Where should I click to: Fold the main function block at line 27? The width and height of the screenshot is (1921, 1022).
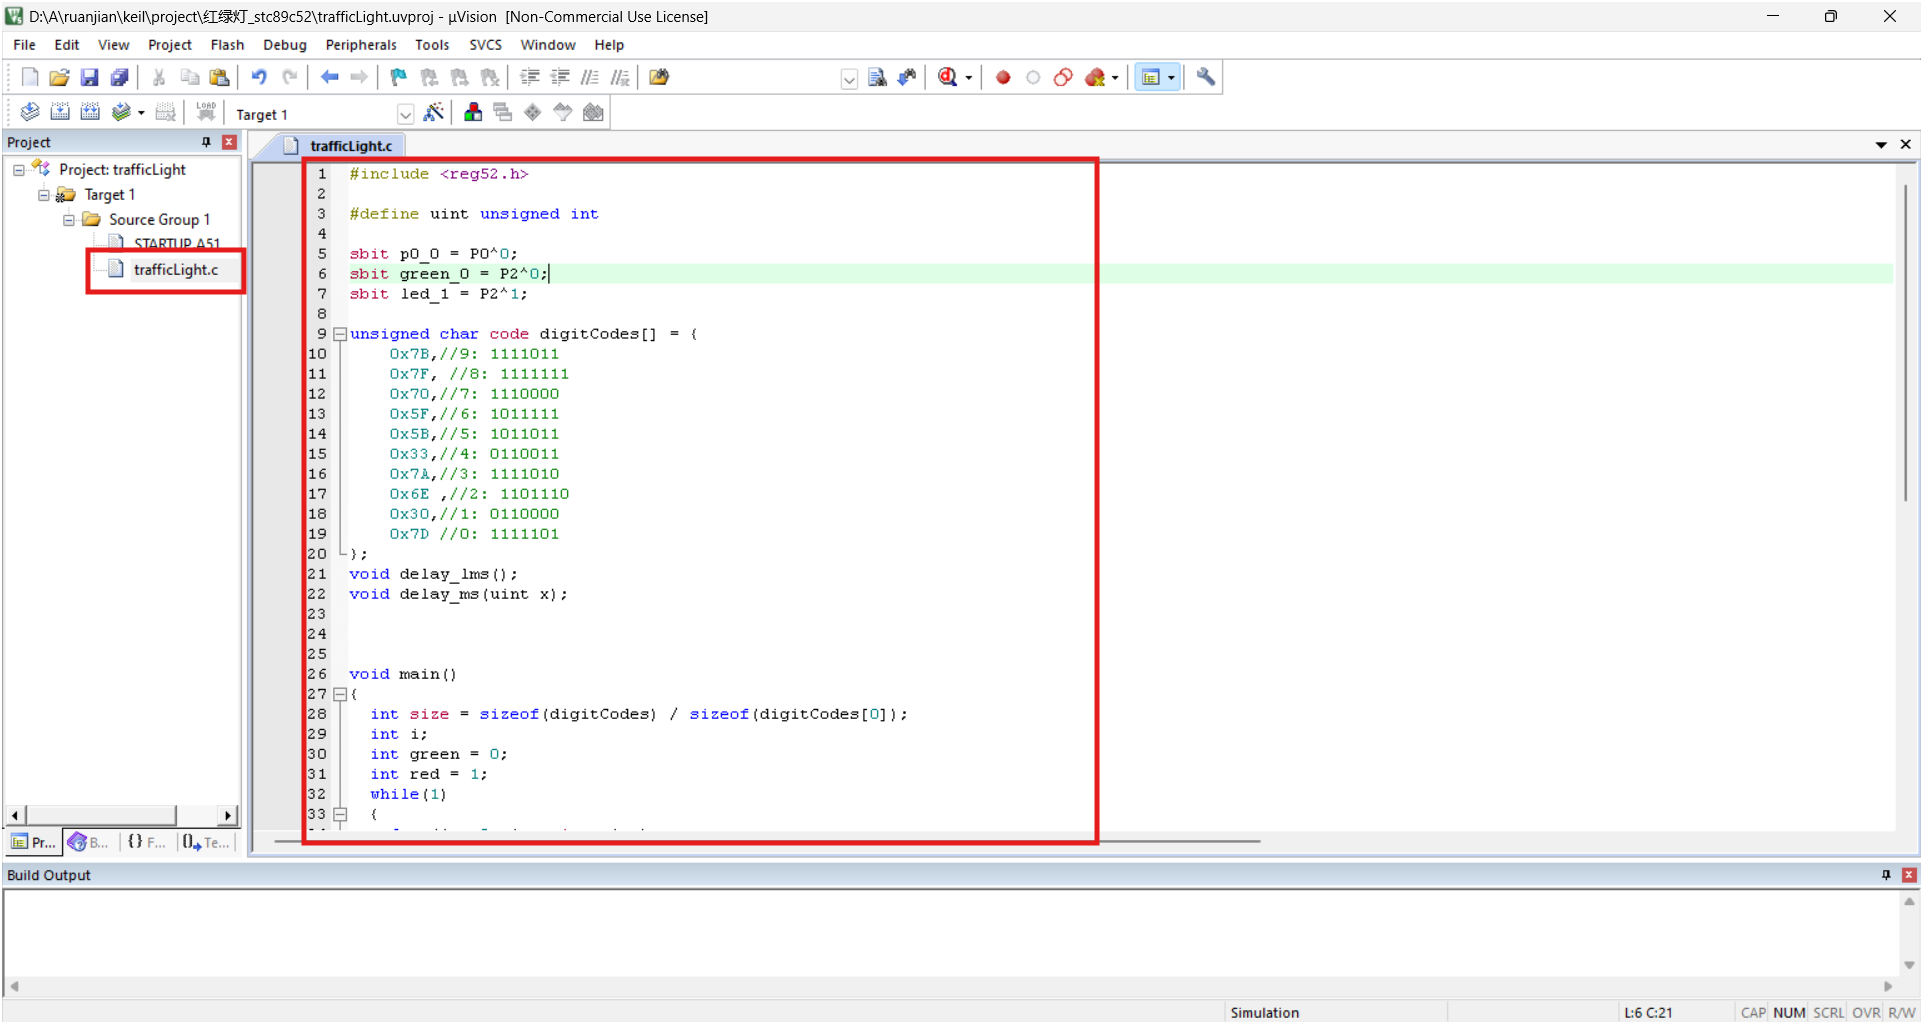340,694
